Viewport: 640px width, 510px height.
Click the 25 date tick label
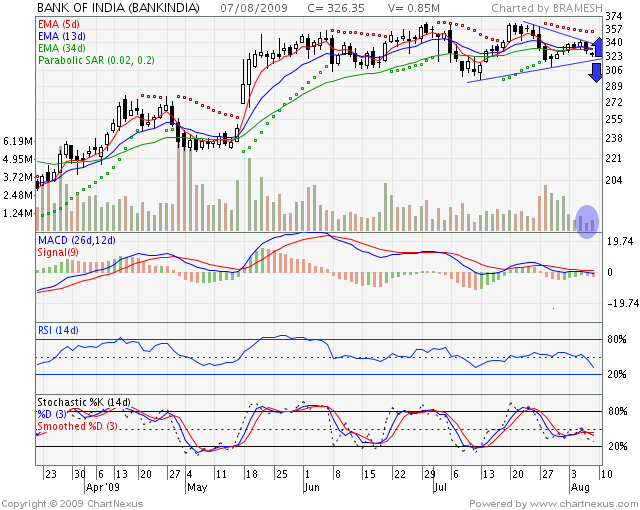point(282,474)
